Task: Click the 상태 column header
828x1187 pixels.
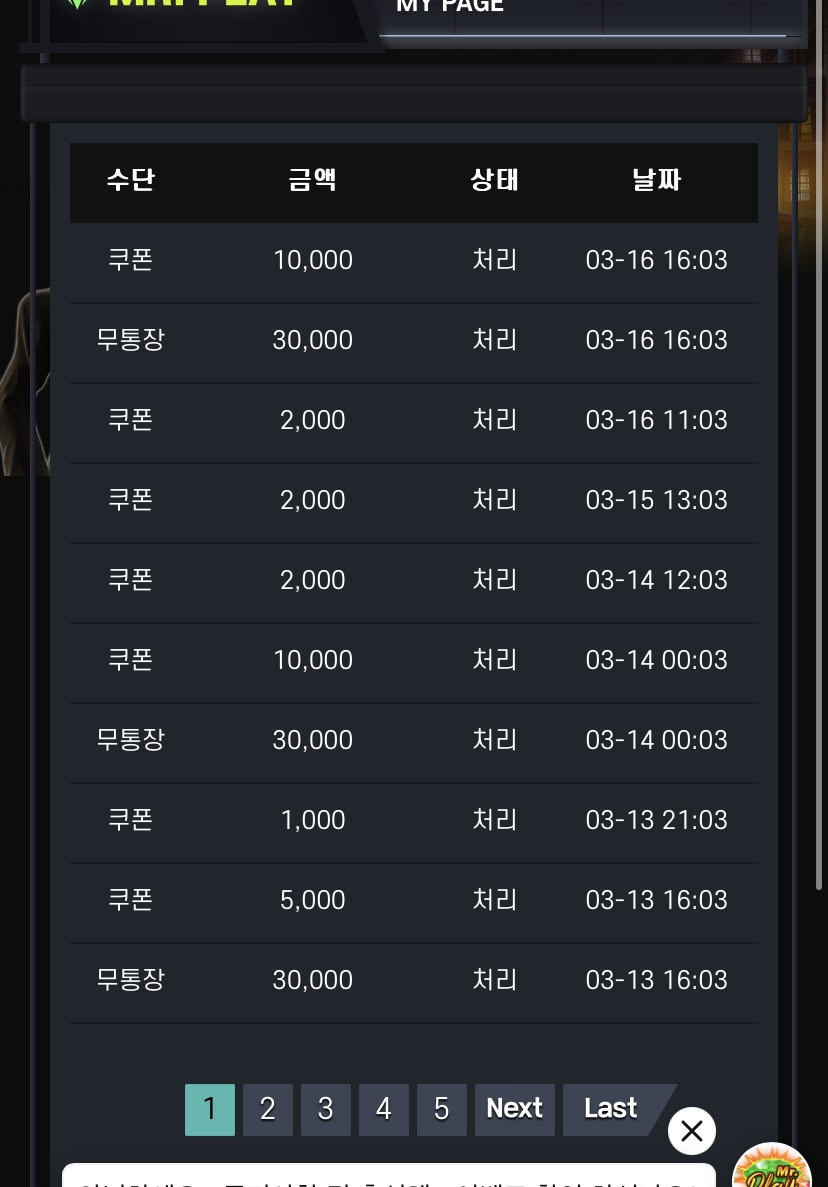Action: click(x=494, y=180)
